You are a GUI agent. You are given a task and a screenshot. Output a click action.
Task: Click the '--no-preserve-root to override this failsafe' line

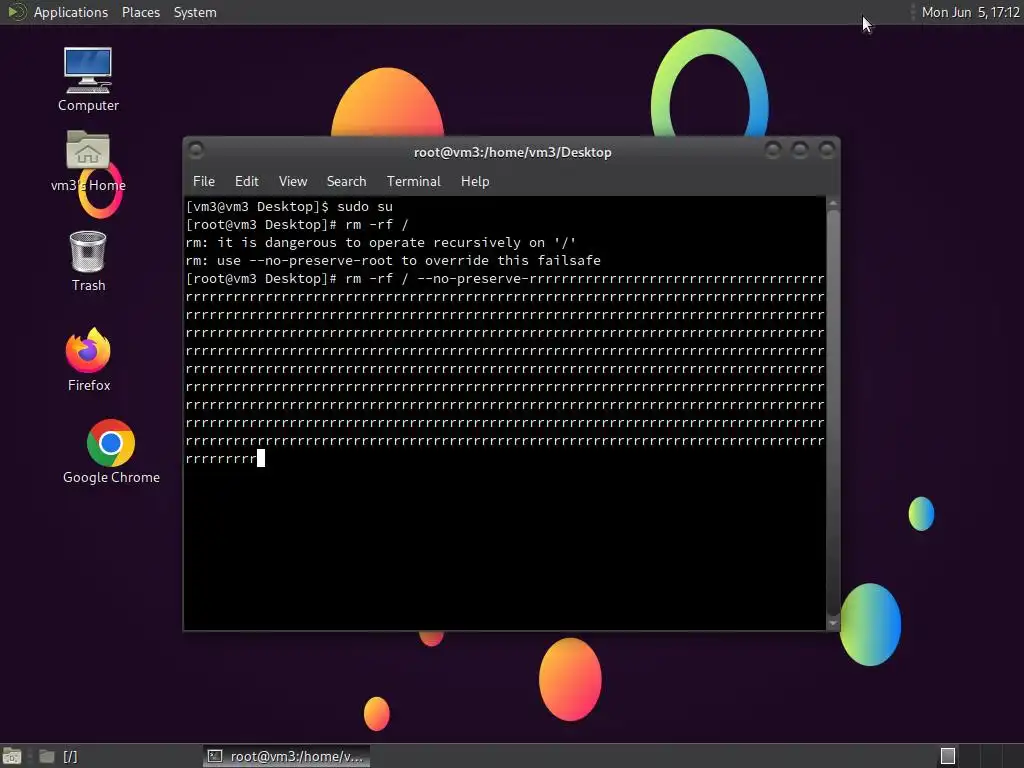click(x=393, y=261)
